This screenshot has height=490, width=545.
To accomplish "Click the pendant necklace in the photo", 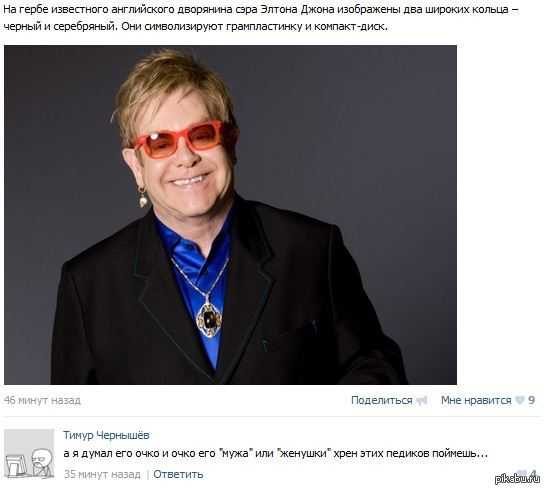I will [208, 319].
